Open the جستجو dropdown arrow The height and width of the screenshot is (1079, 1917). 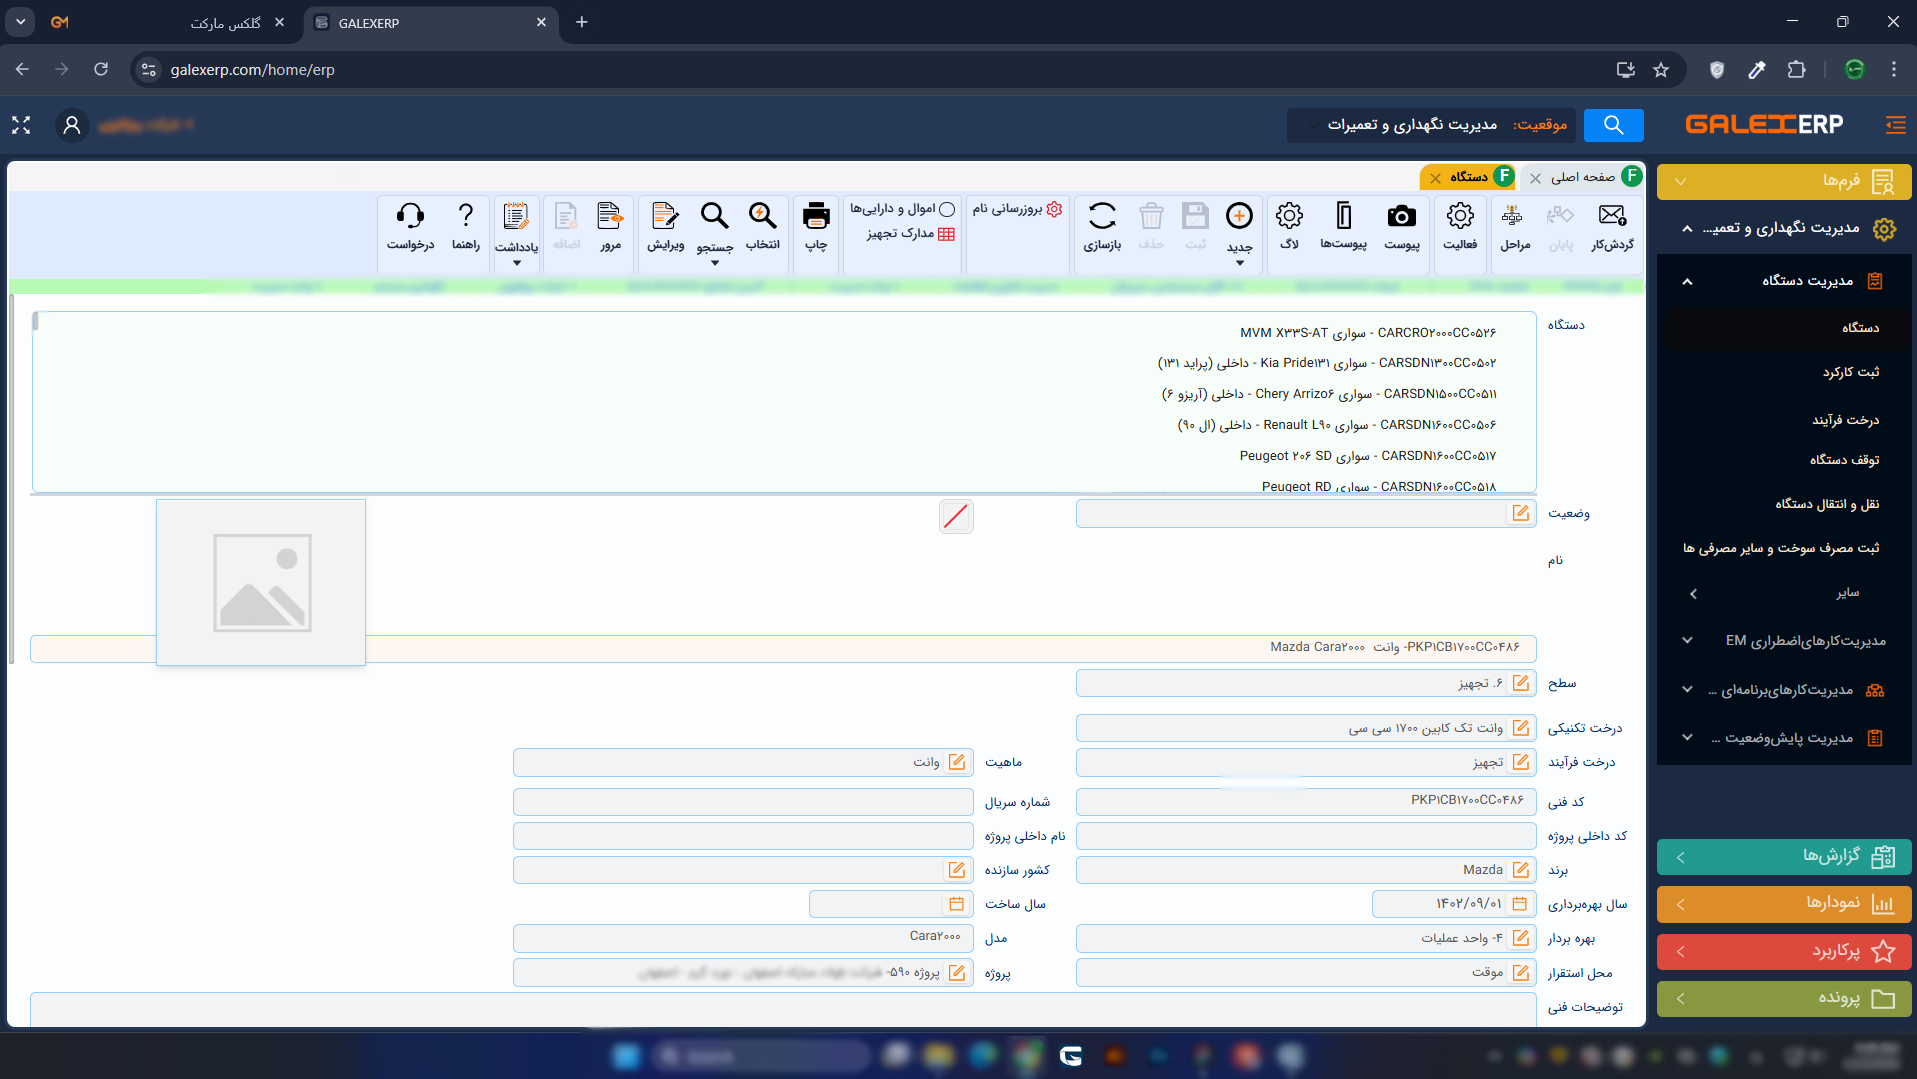[714, 263]
